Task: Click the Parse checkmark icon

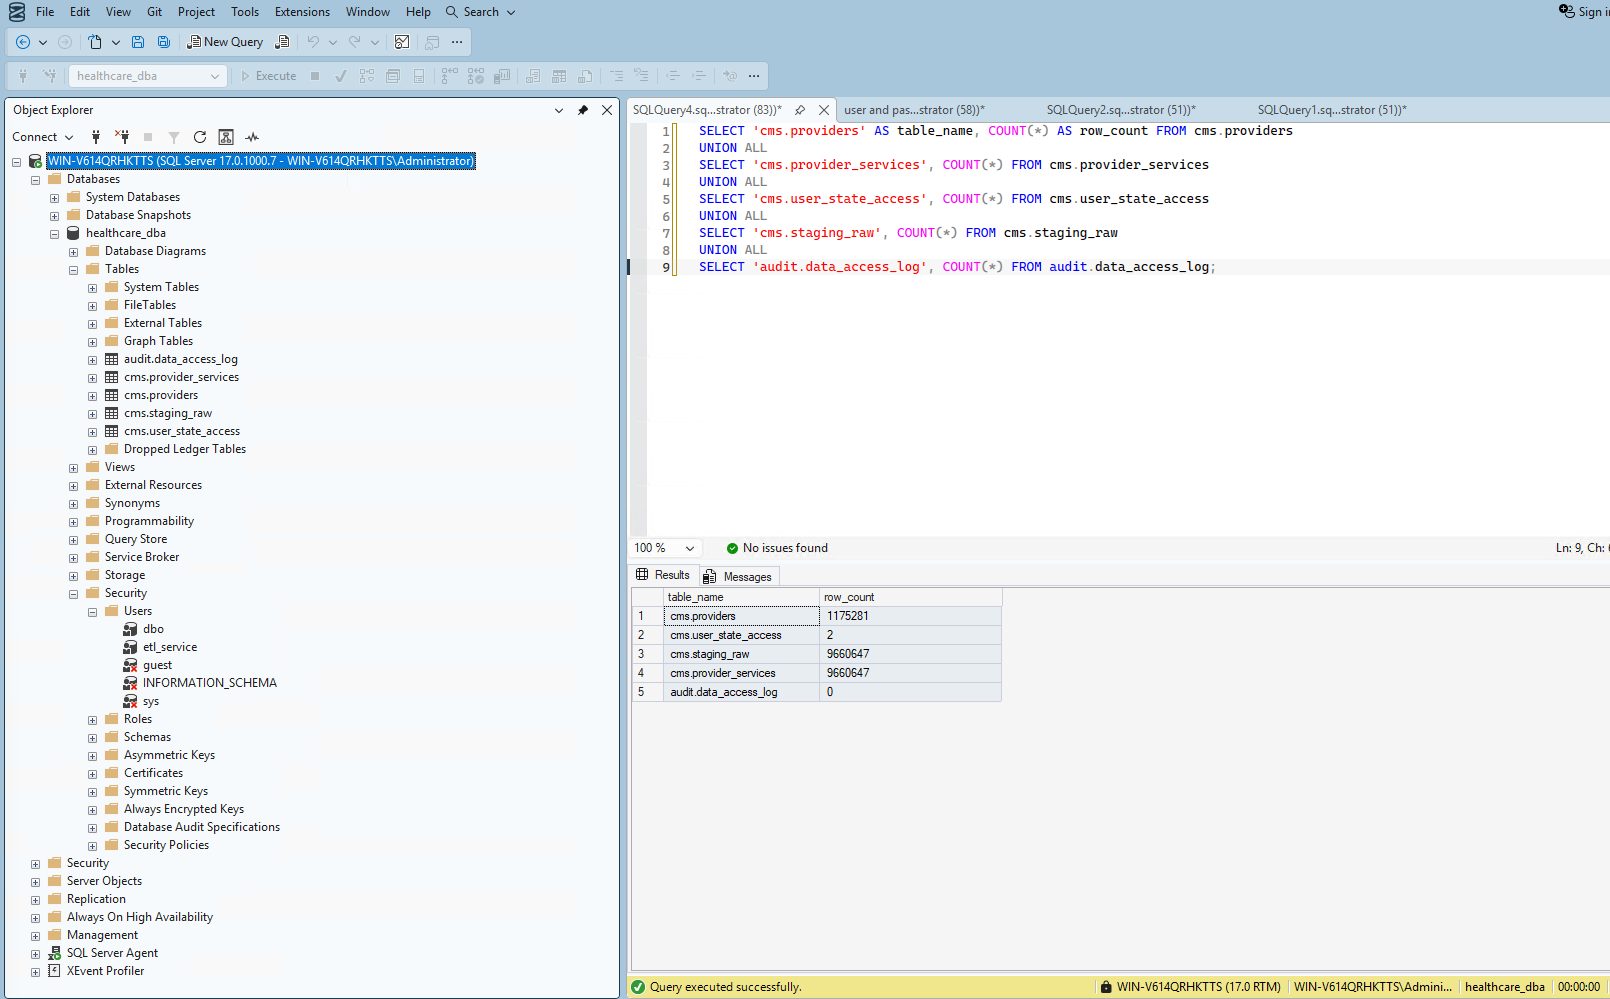Action: click(x=341, y=76)
